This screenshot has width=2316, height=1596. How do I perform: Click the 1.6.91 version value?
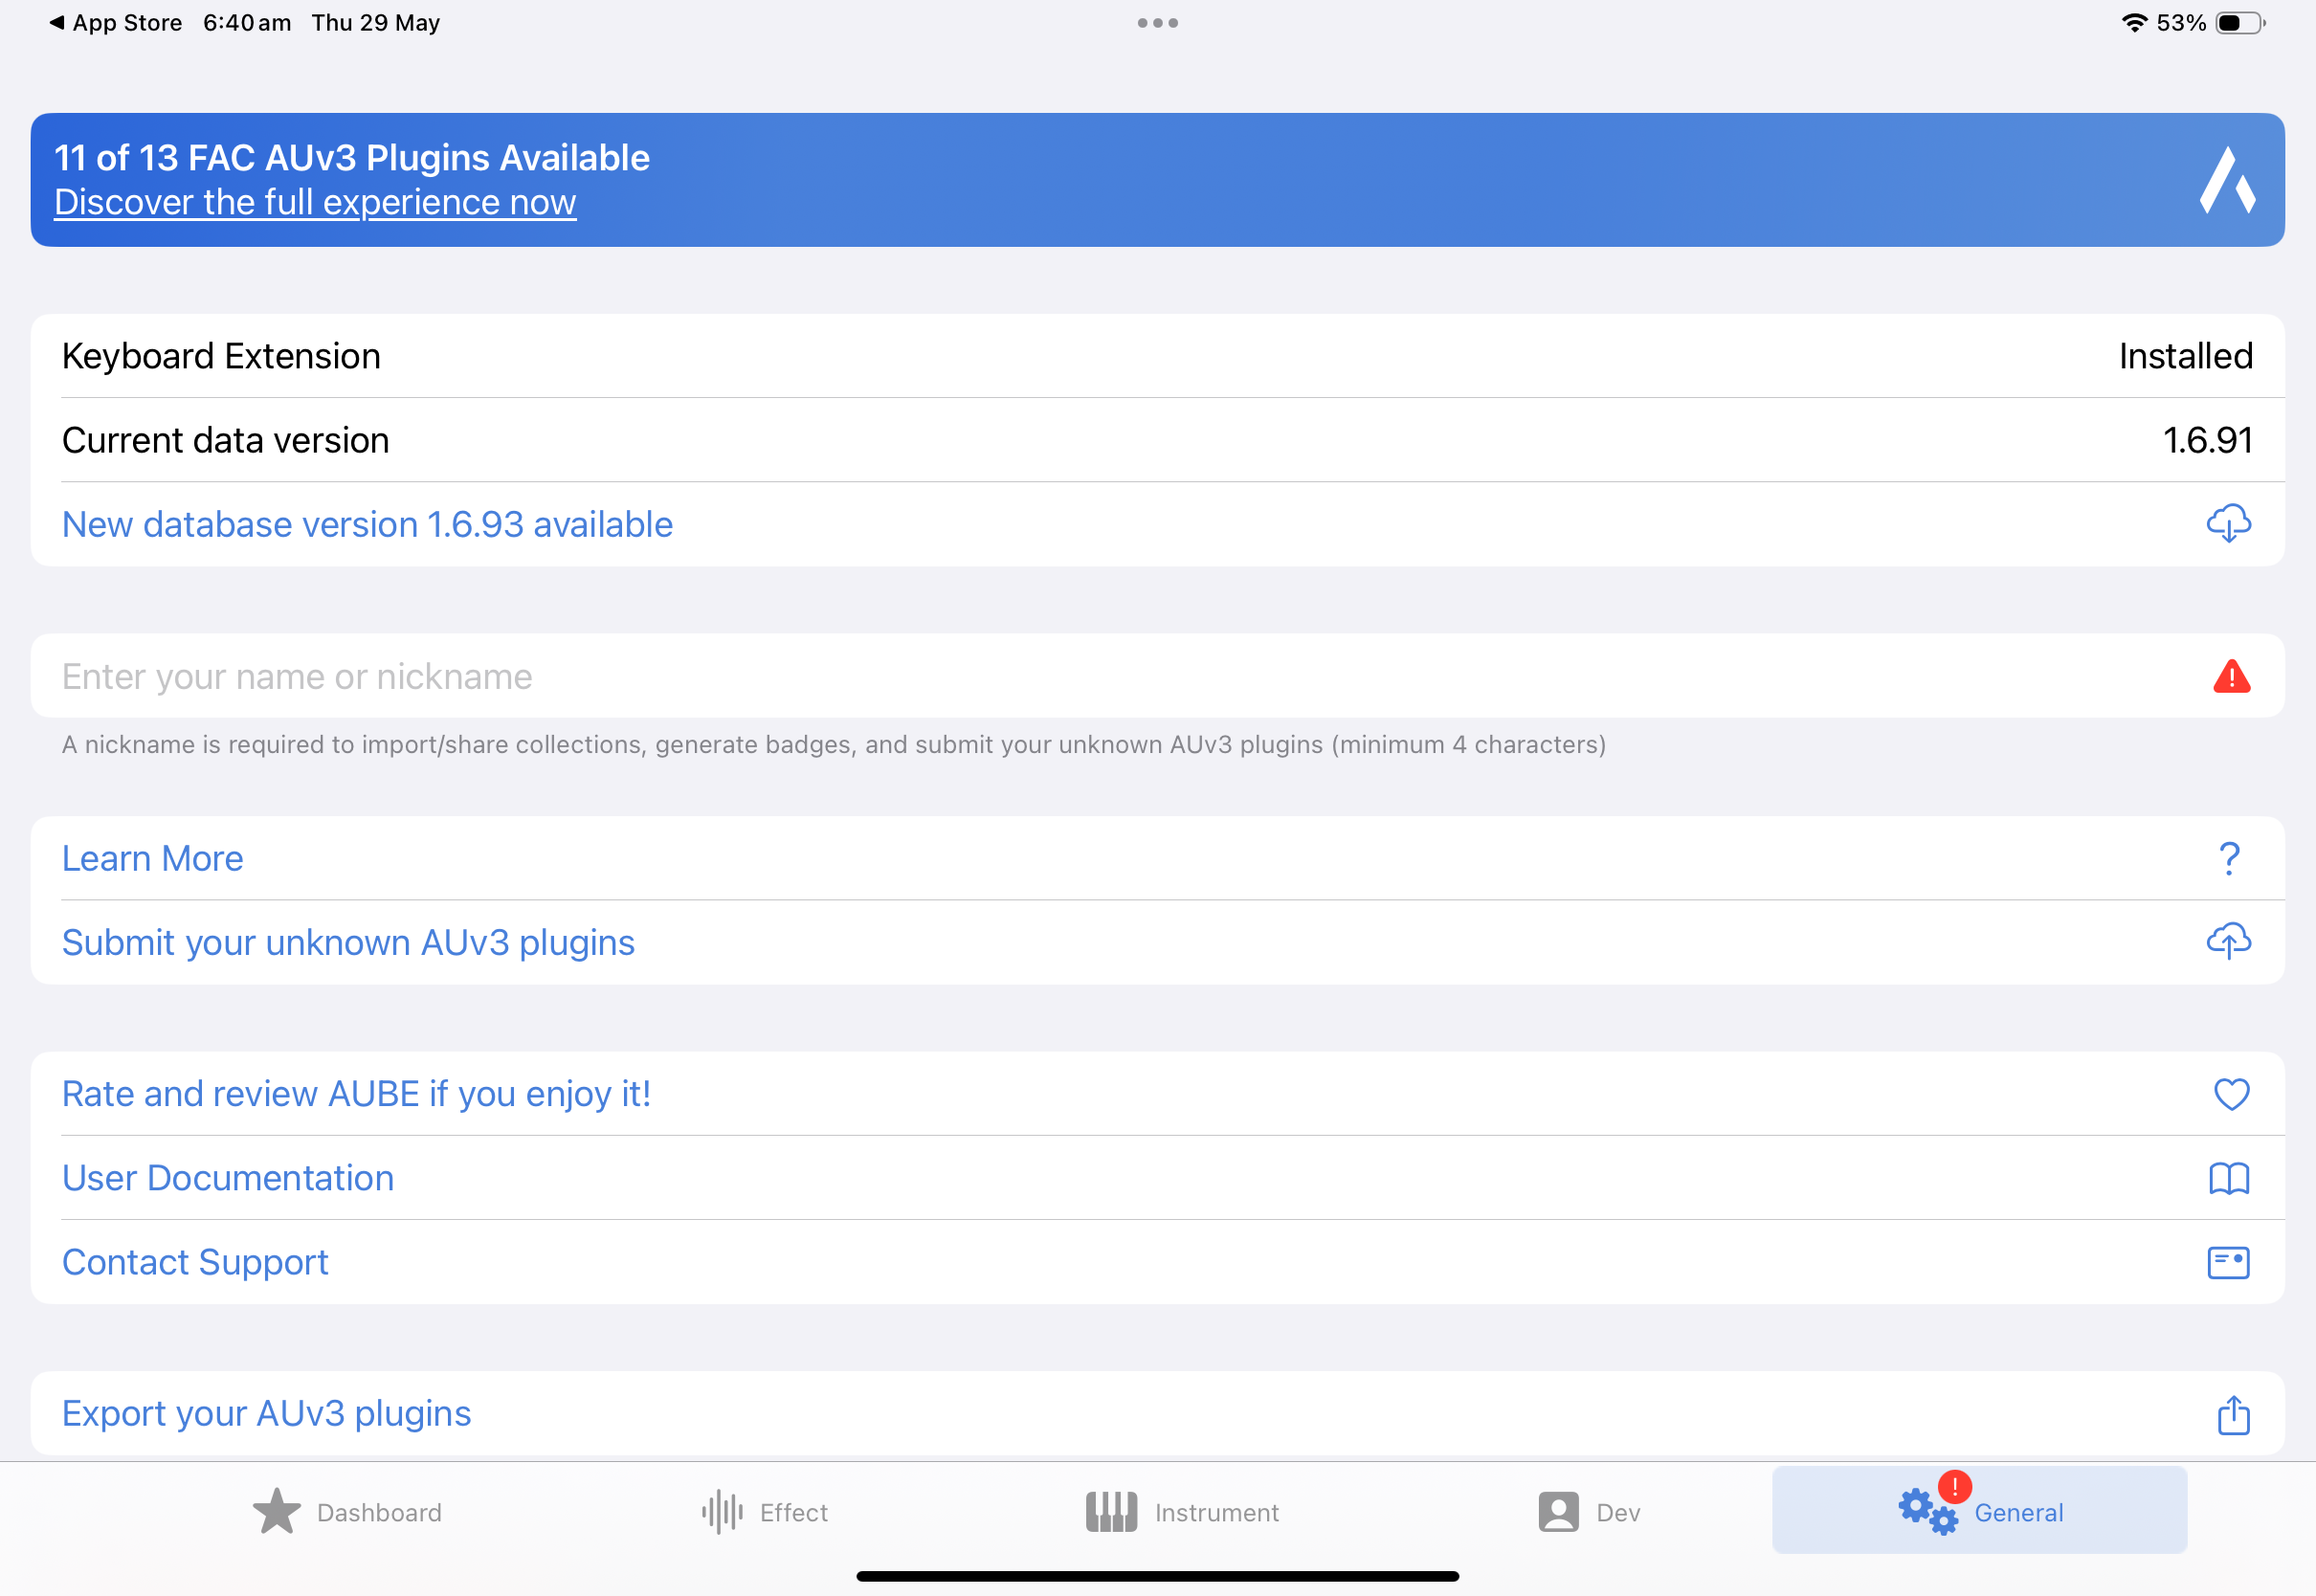[x=2207, y=440]
